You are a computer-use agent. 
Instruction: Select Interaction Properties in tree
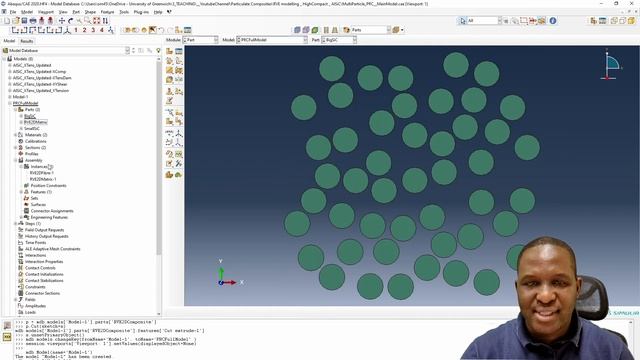(x=44, y=262)
